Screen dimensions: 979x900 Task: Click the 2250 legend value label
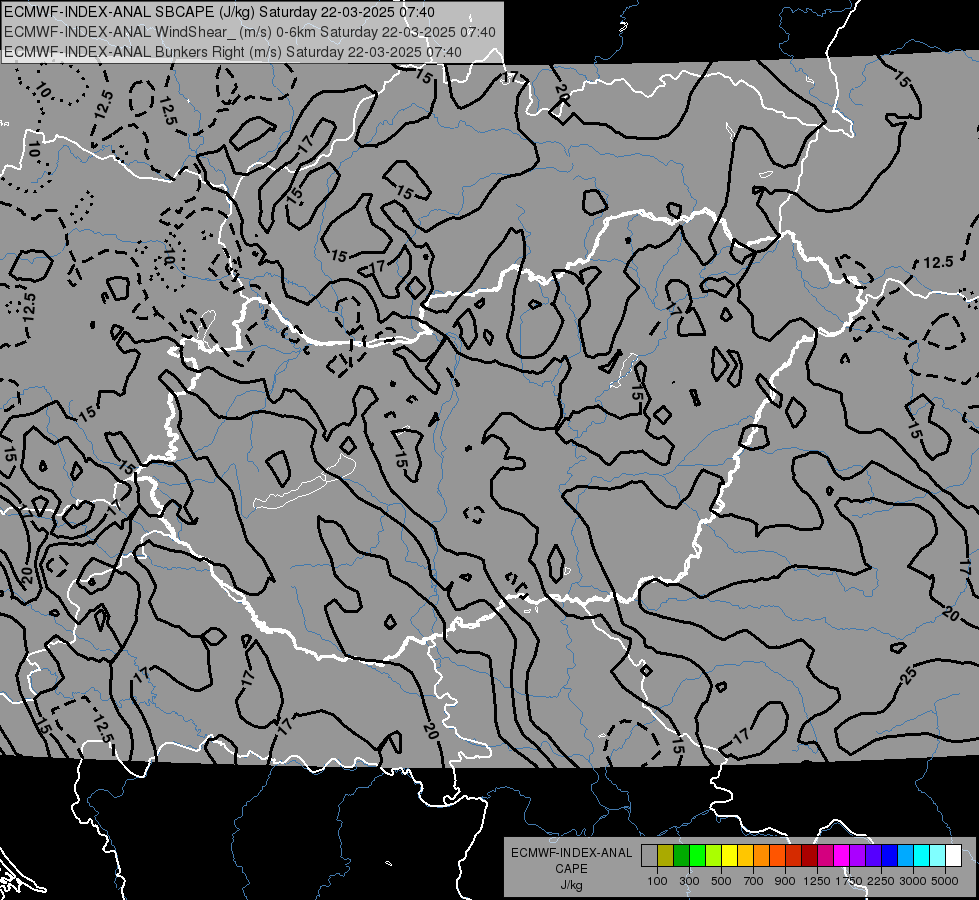881,881
